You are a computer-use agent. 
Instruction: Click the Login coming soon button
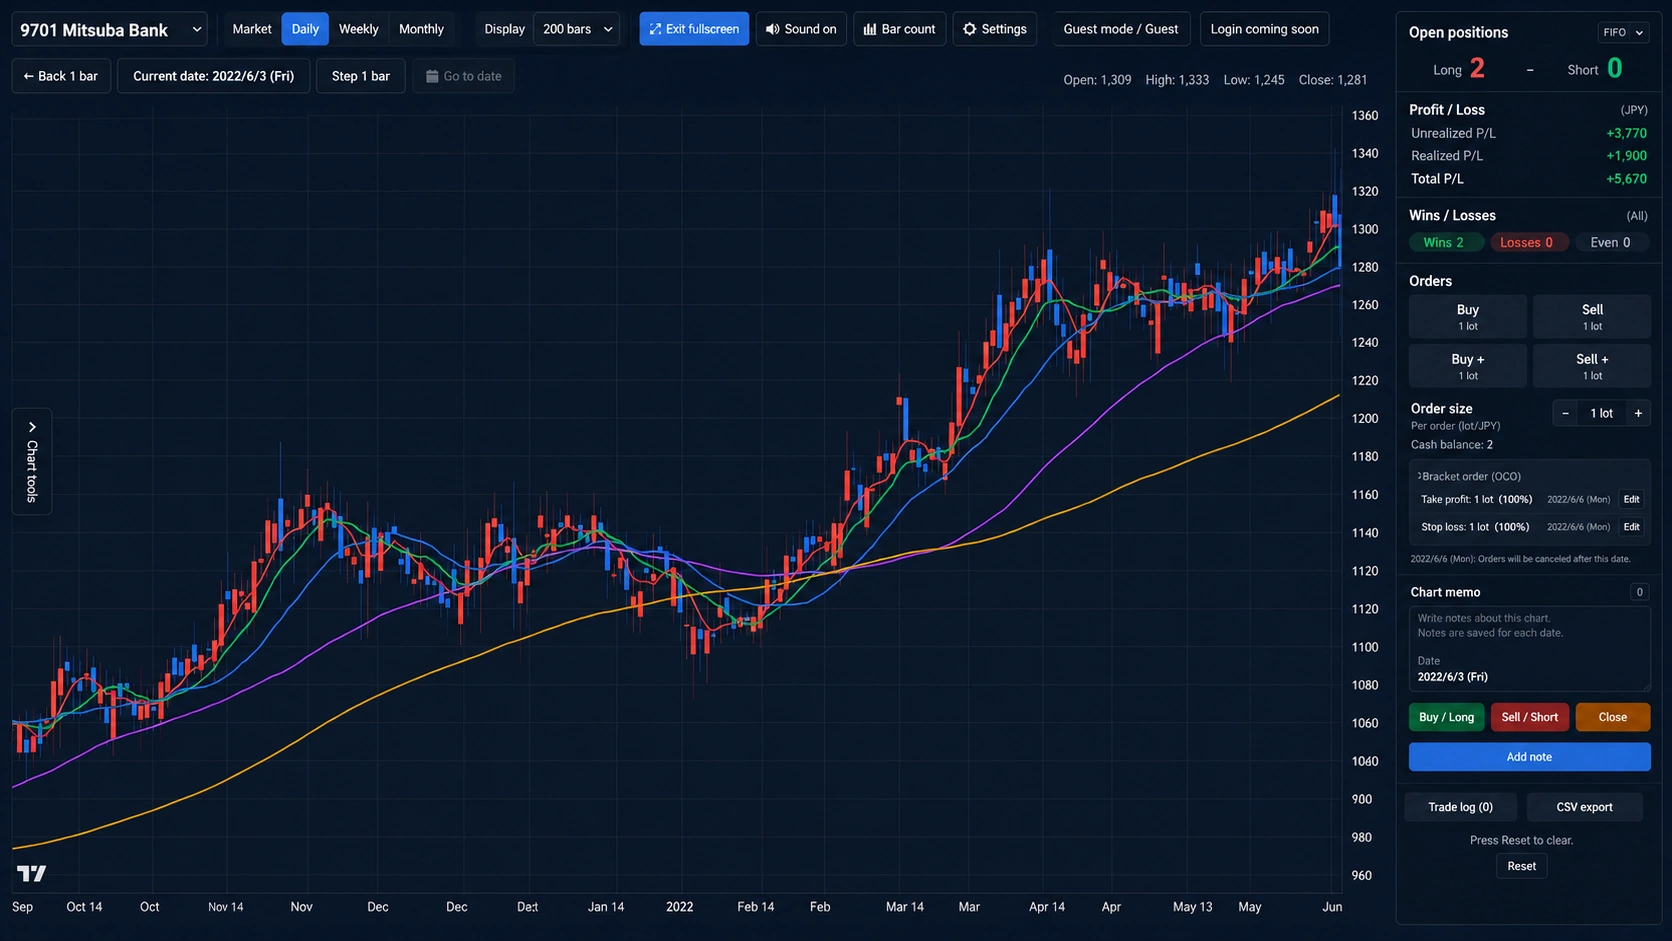(x=1264, y=29)
